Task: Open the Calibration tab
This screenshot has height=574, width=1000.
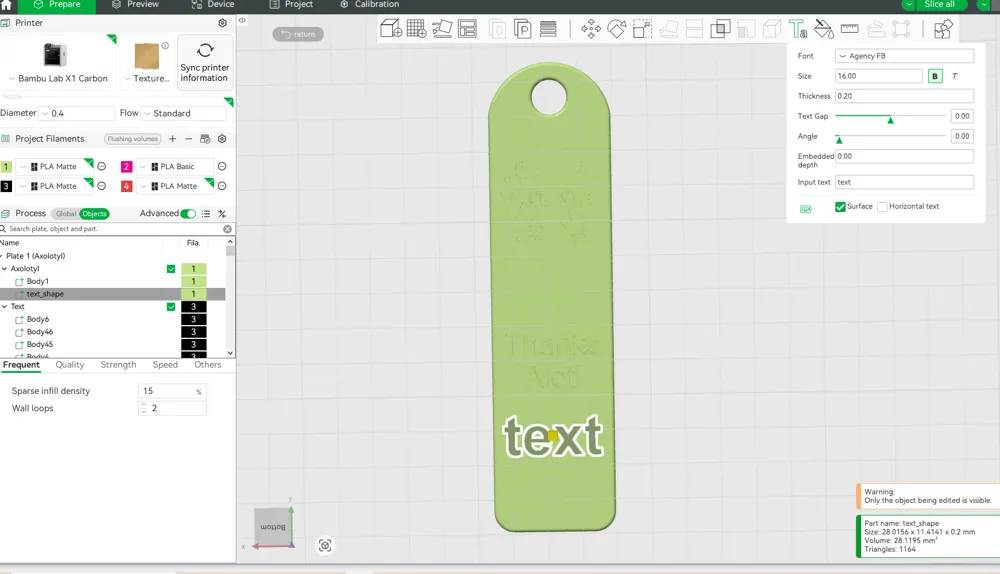Action: [x=369, y=4]
